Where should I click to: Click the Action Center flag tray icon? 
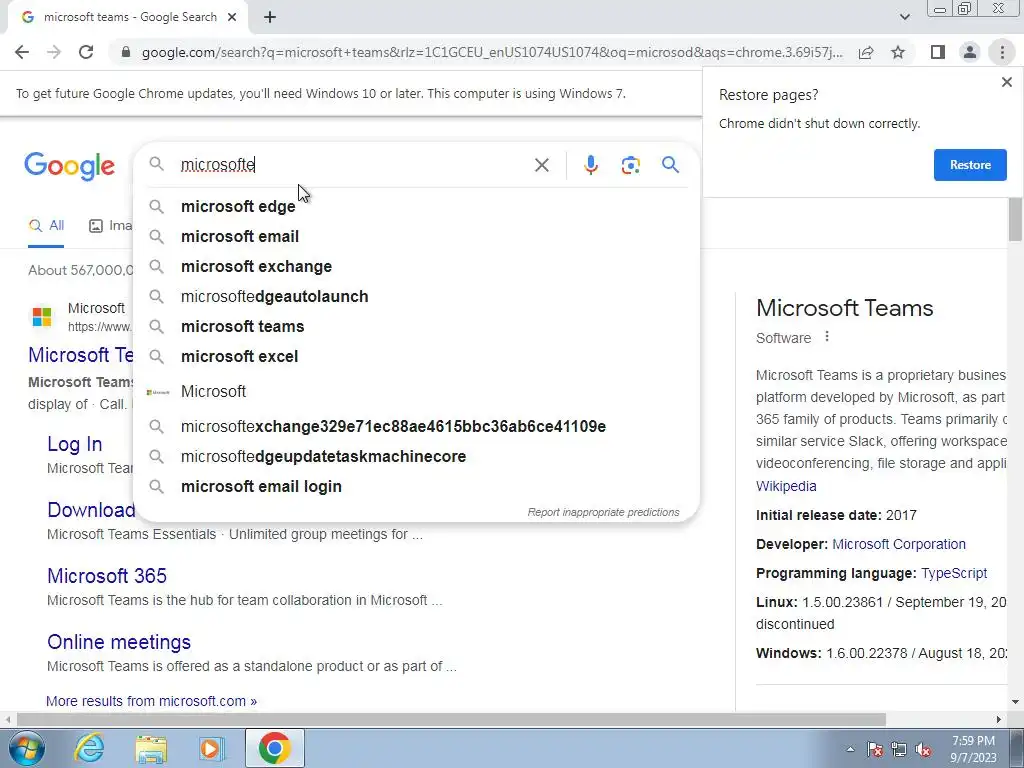pyautogui.click(x=874, y=749)
